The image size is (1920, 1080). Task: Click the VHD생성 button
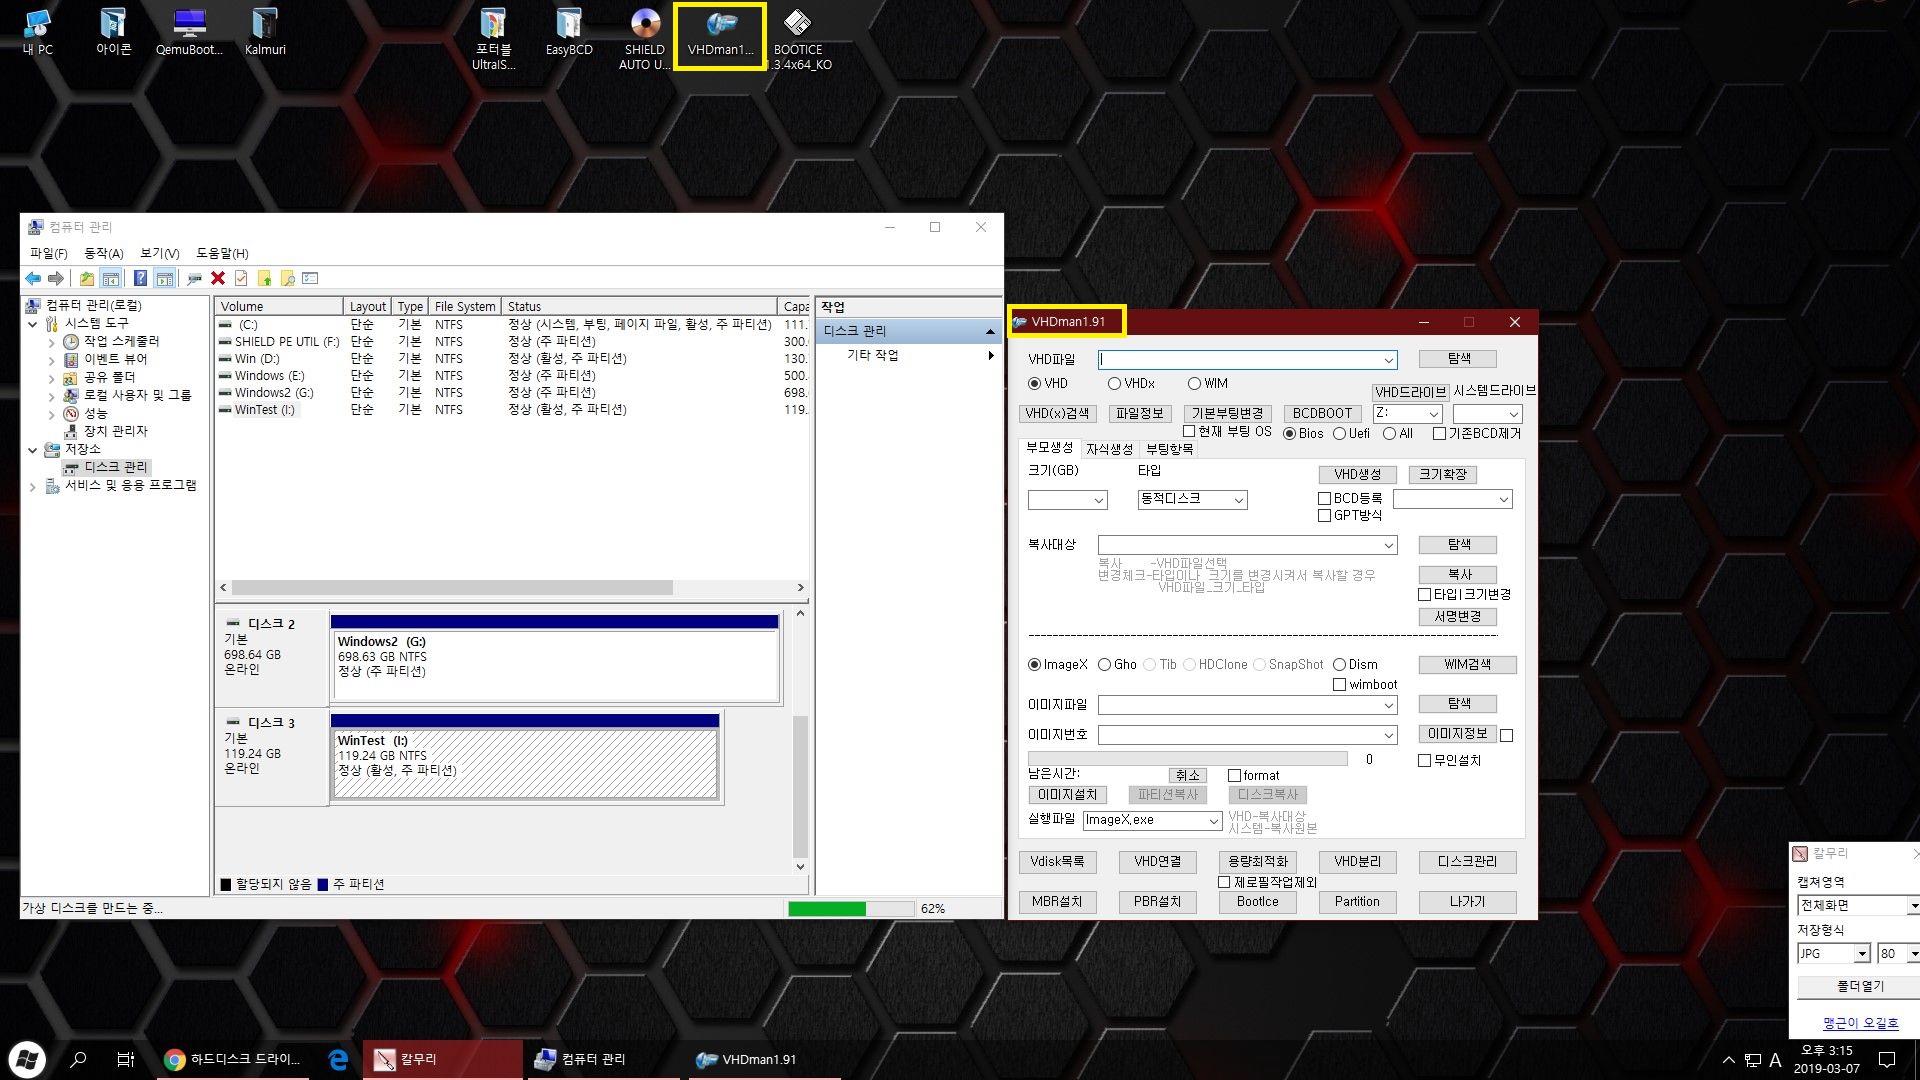click(x=1357, y=475)
